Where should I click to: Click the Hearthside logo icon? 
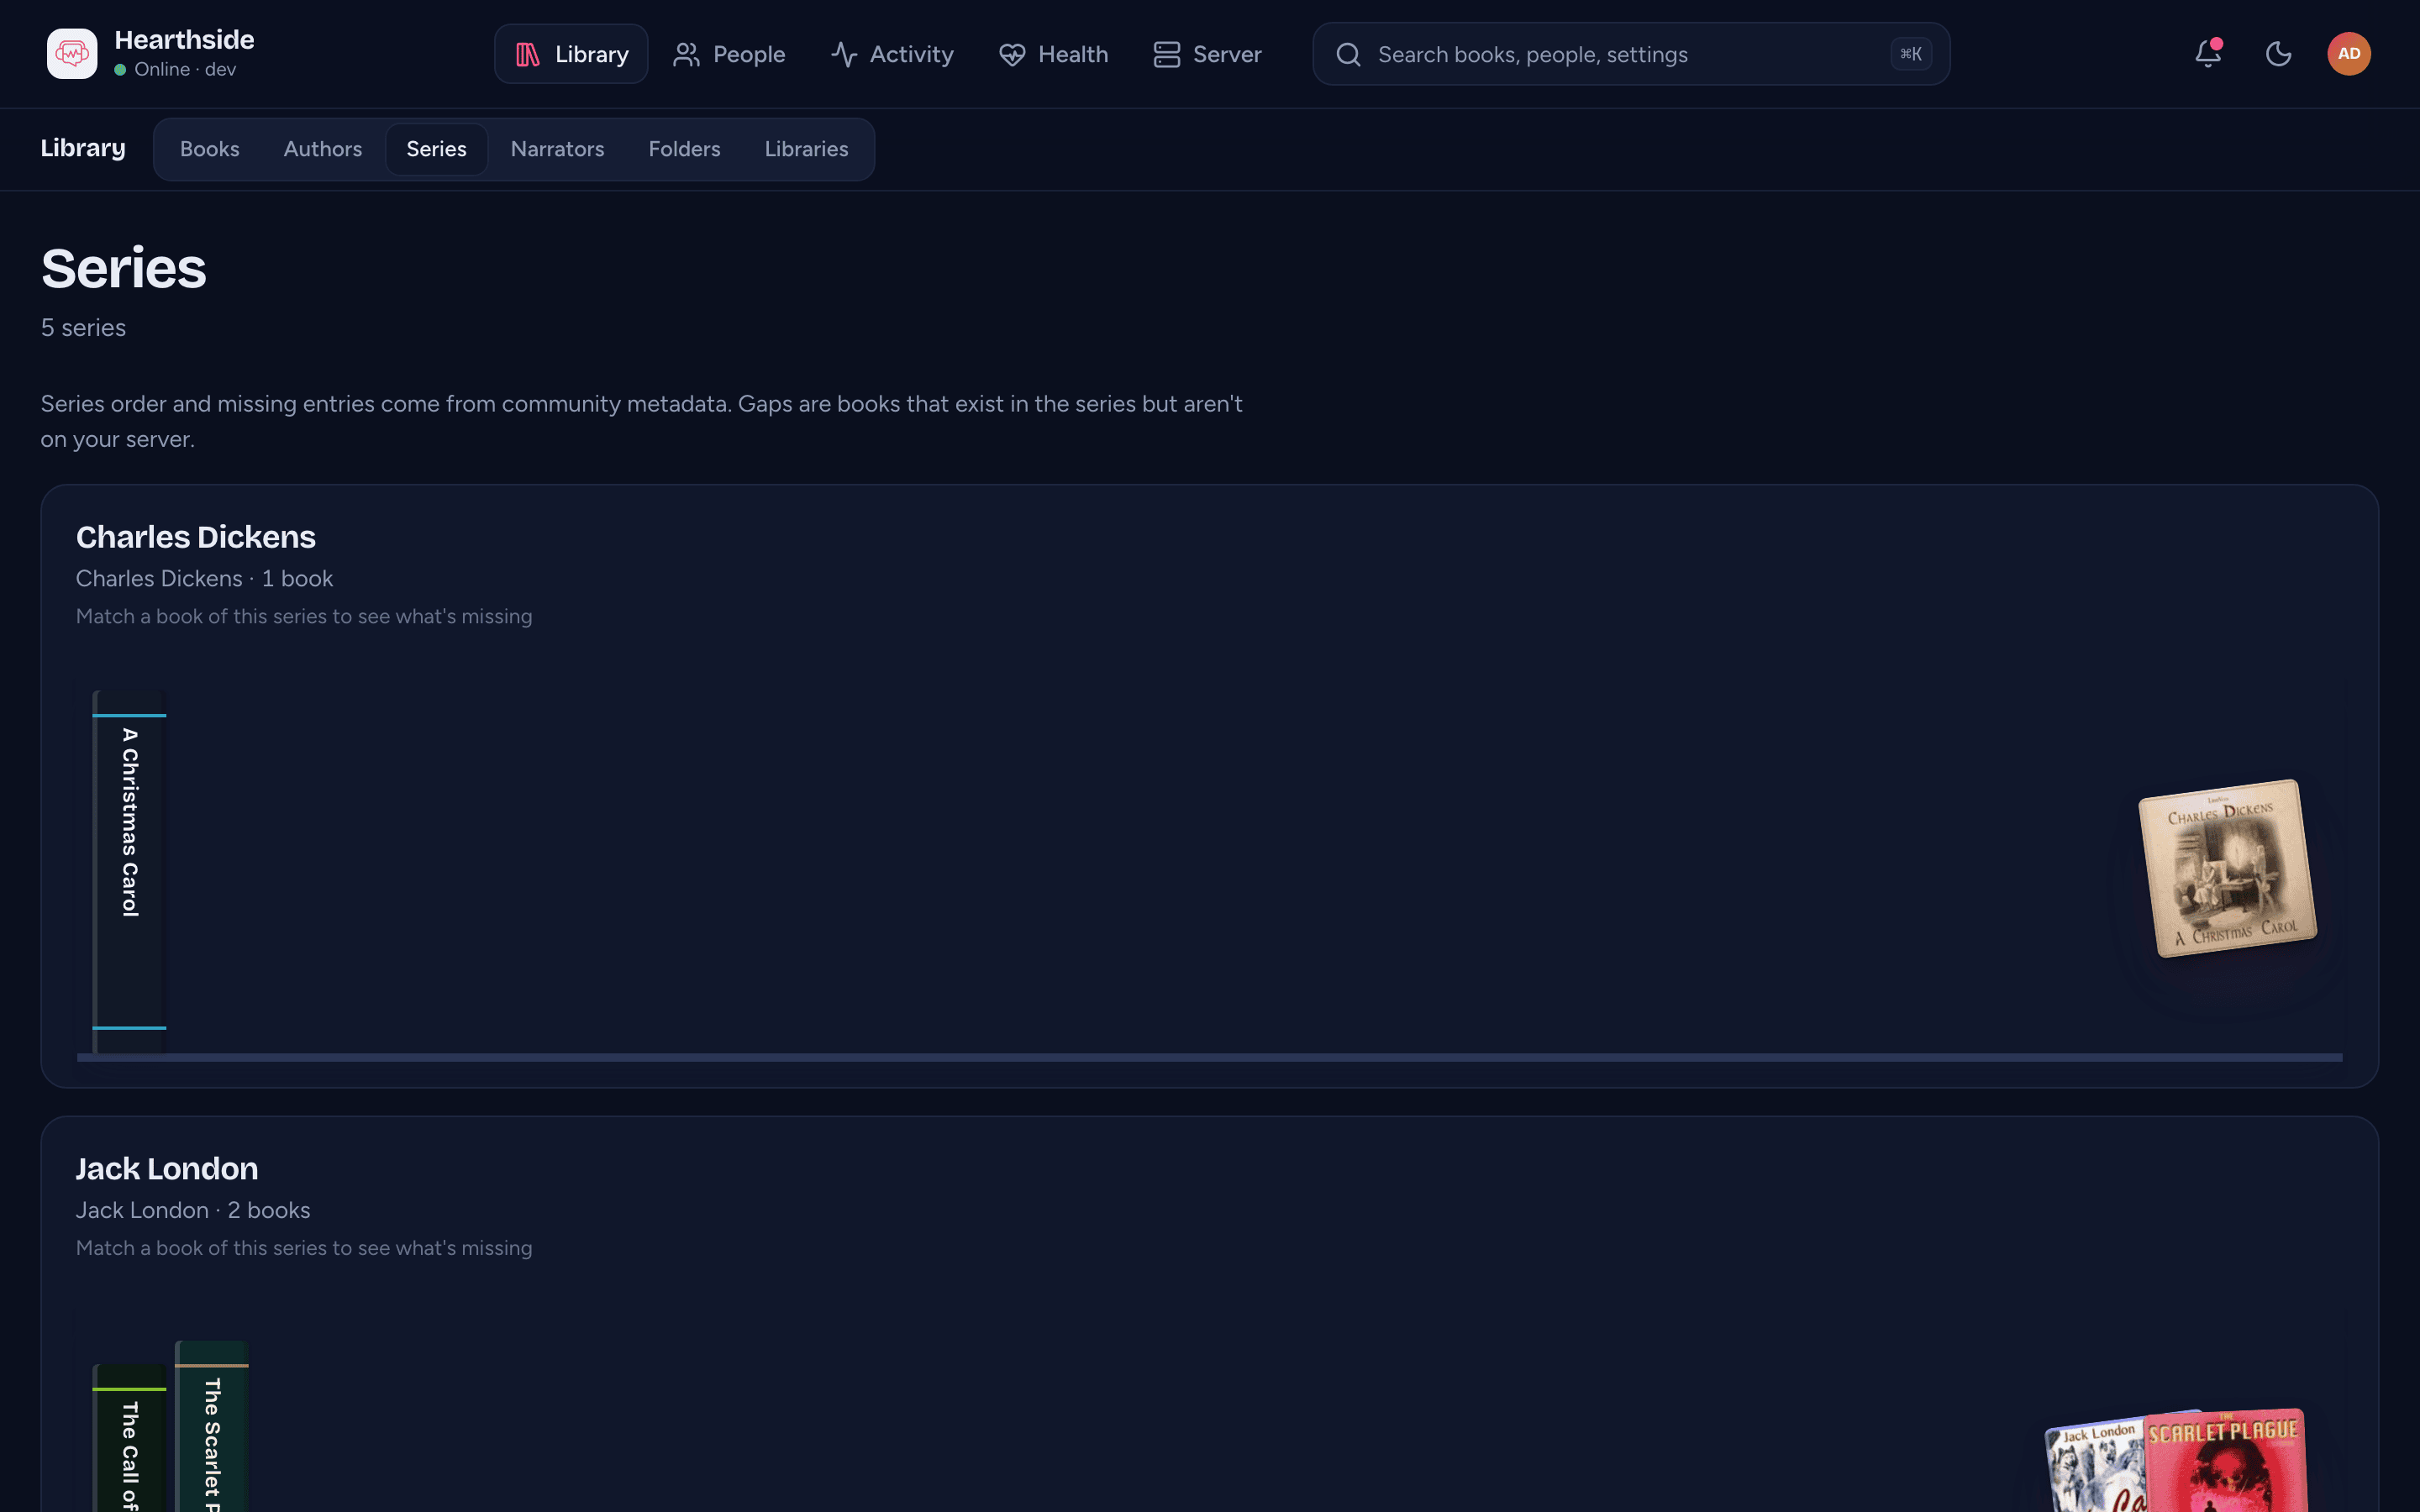(x=72, y=54)
